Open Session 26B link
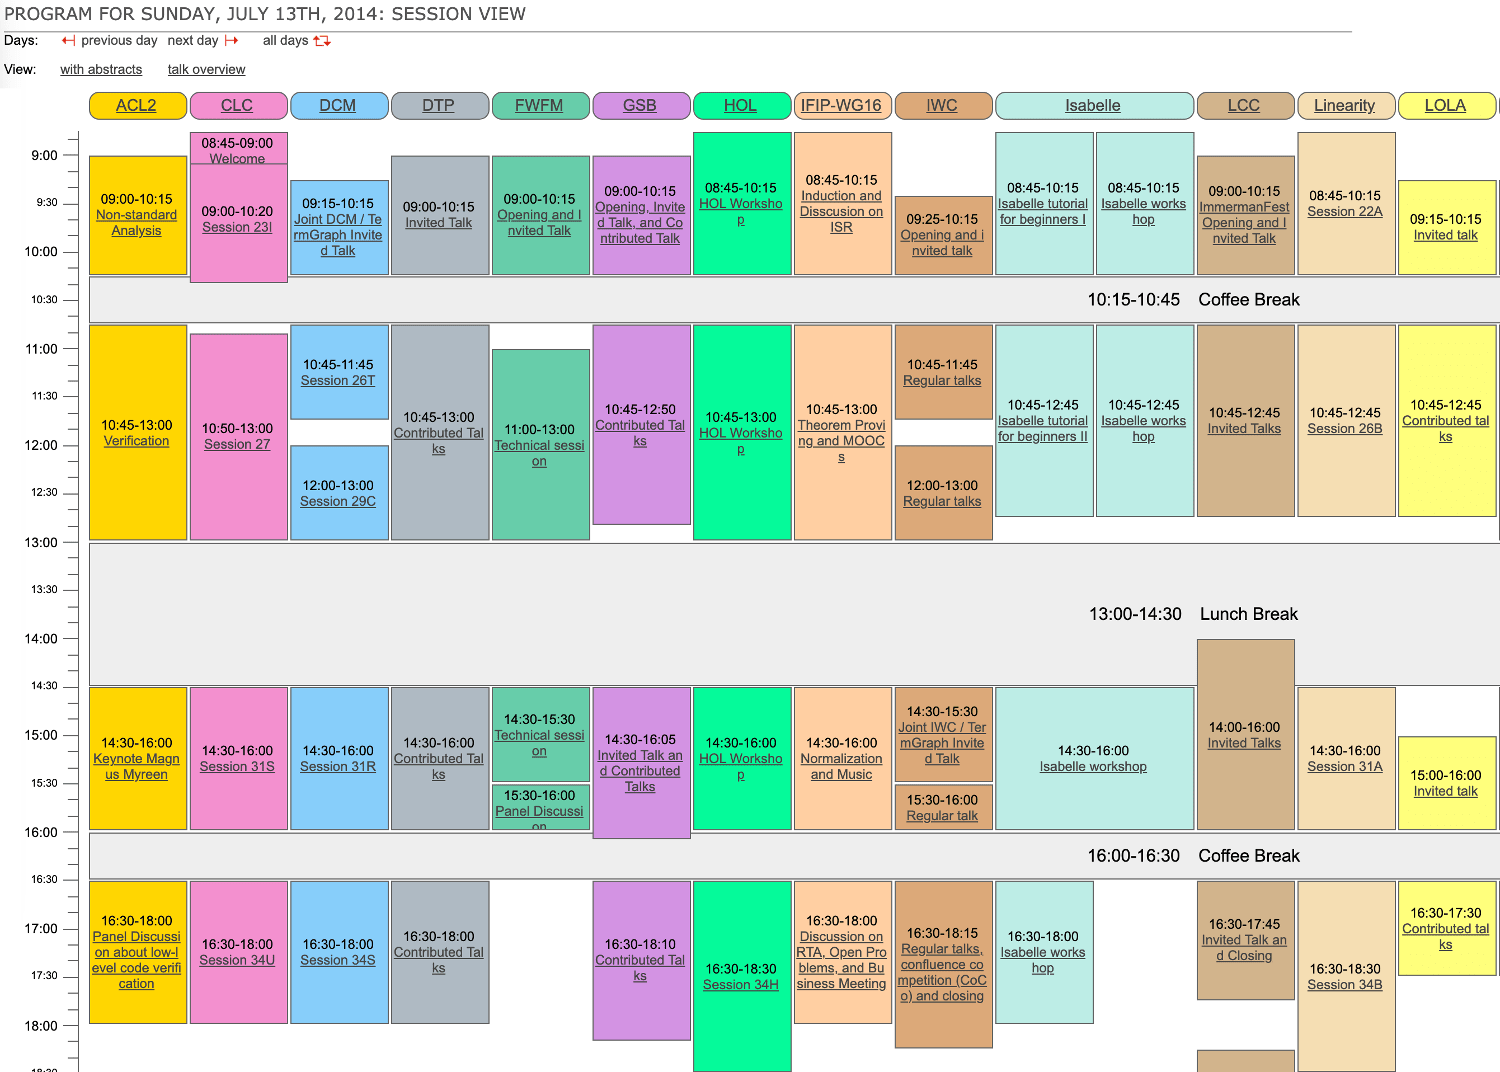Screen dimensions: 1500x1072 pyautogui.click(x=1345, y=429)
